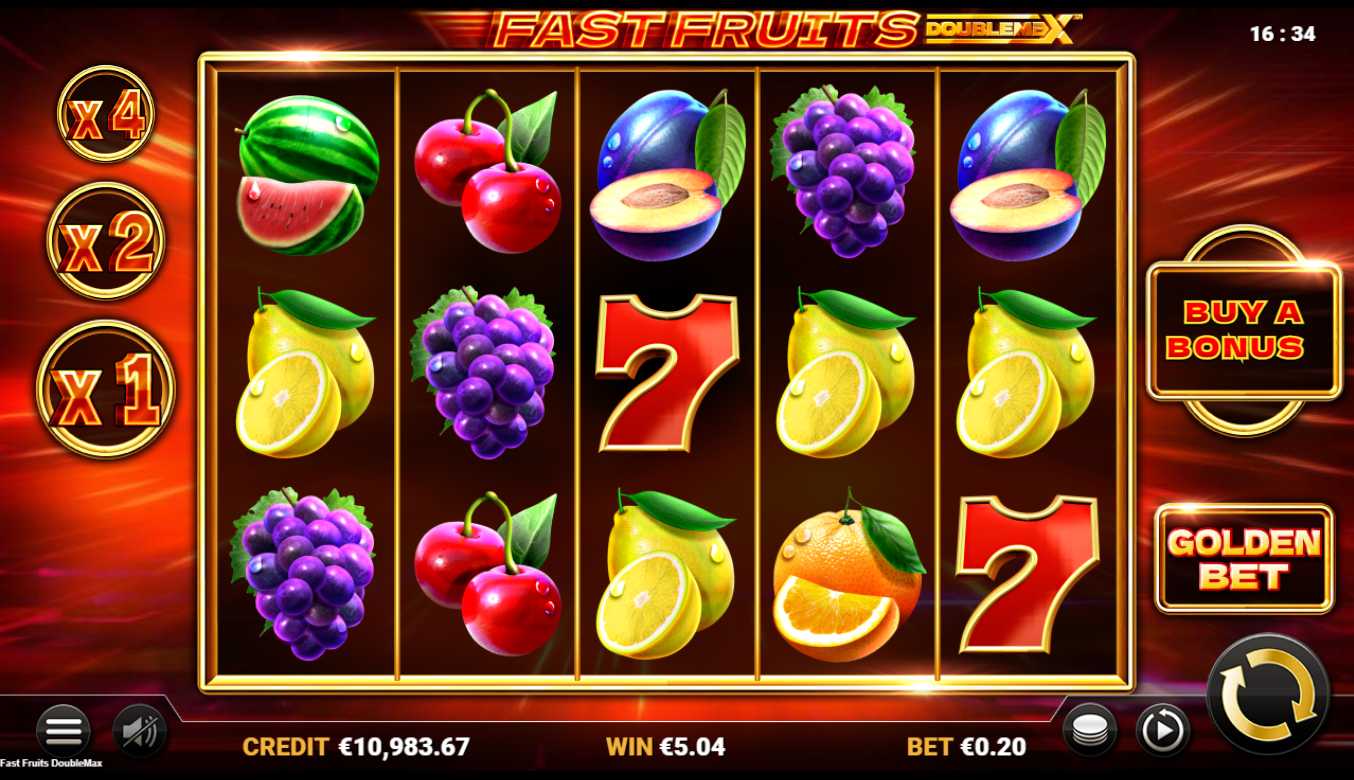Click the red 7 on the fifth reel
This screenshot has height=780, width=1354.
tap(1027, 572)
